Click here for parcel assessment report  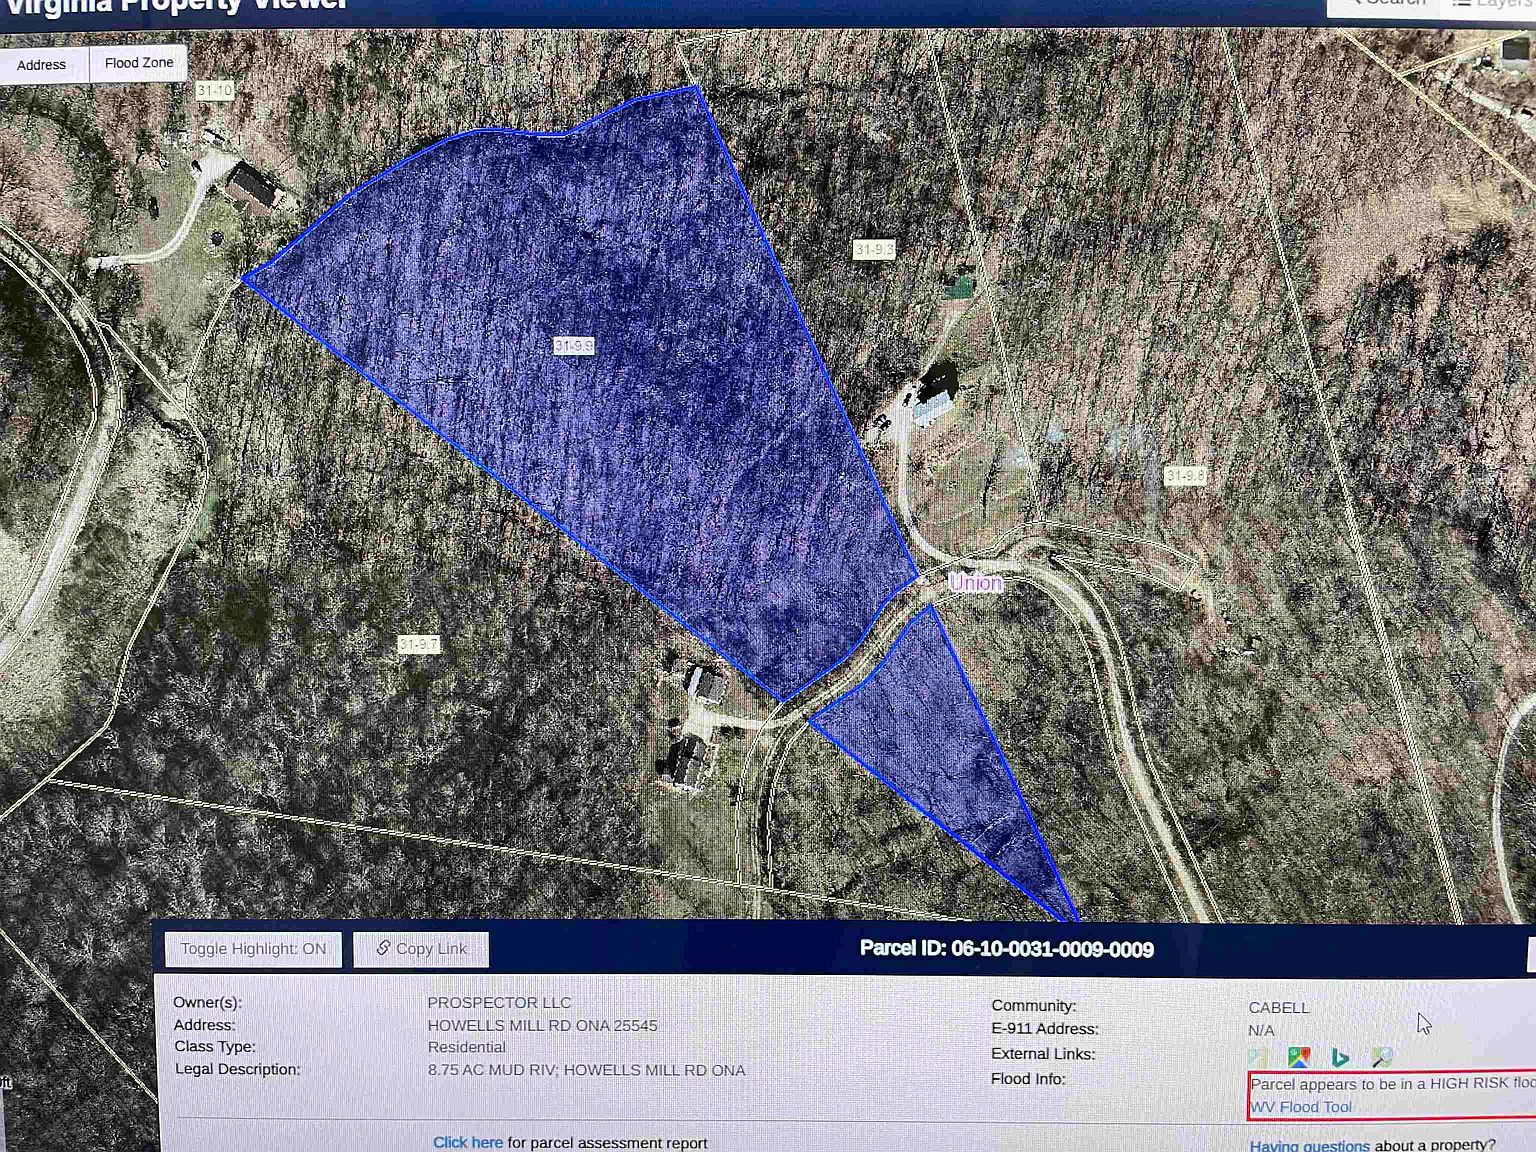click(x=468, y=1142)
